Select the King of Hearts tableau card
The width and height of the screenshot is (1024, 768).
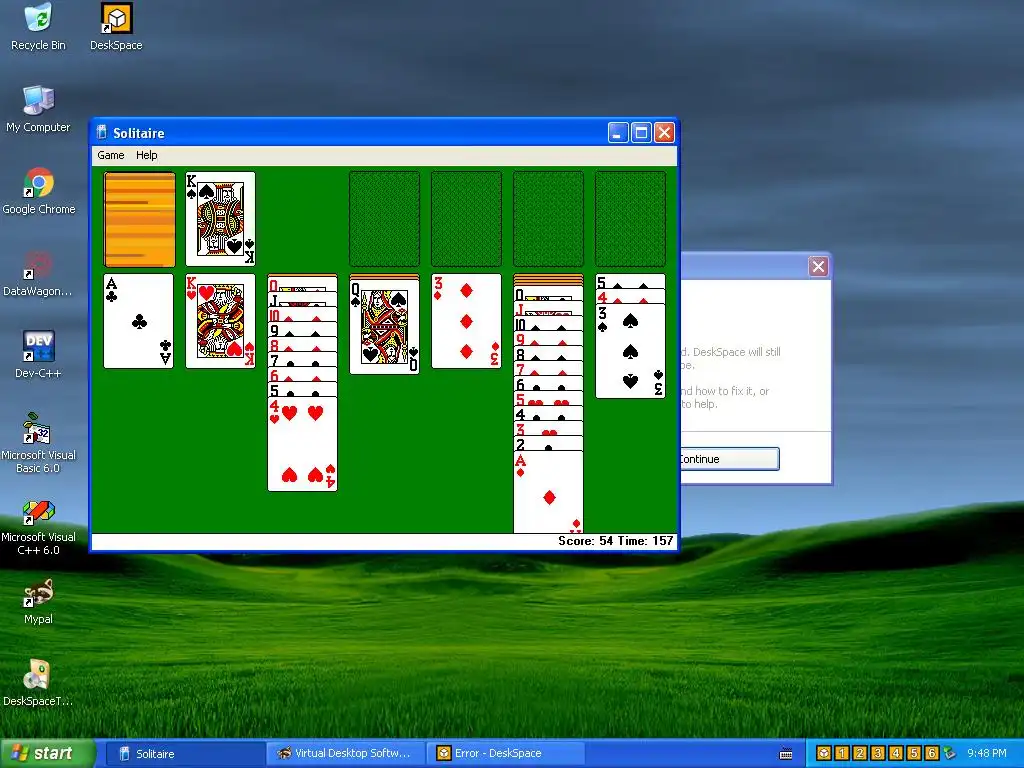point(221,321)
